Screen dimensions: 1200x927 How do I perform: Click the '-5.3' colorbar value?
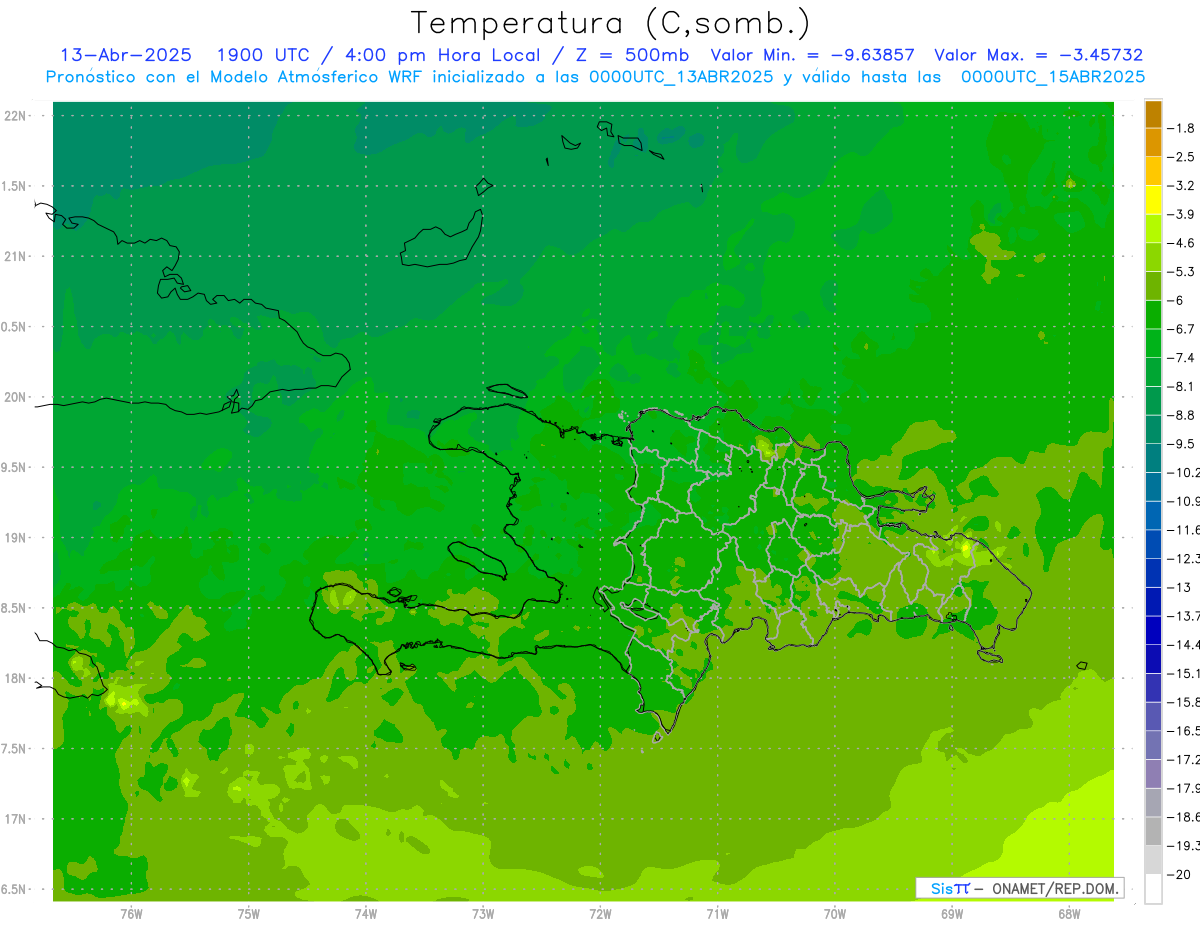[x=1183, y=271]
